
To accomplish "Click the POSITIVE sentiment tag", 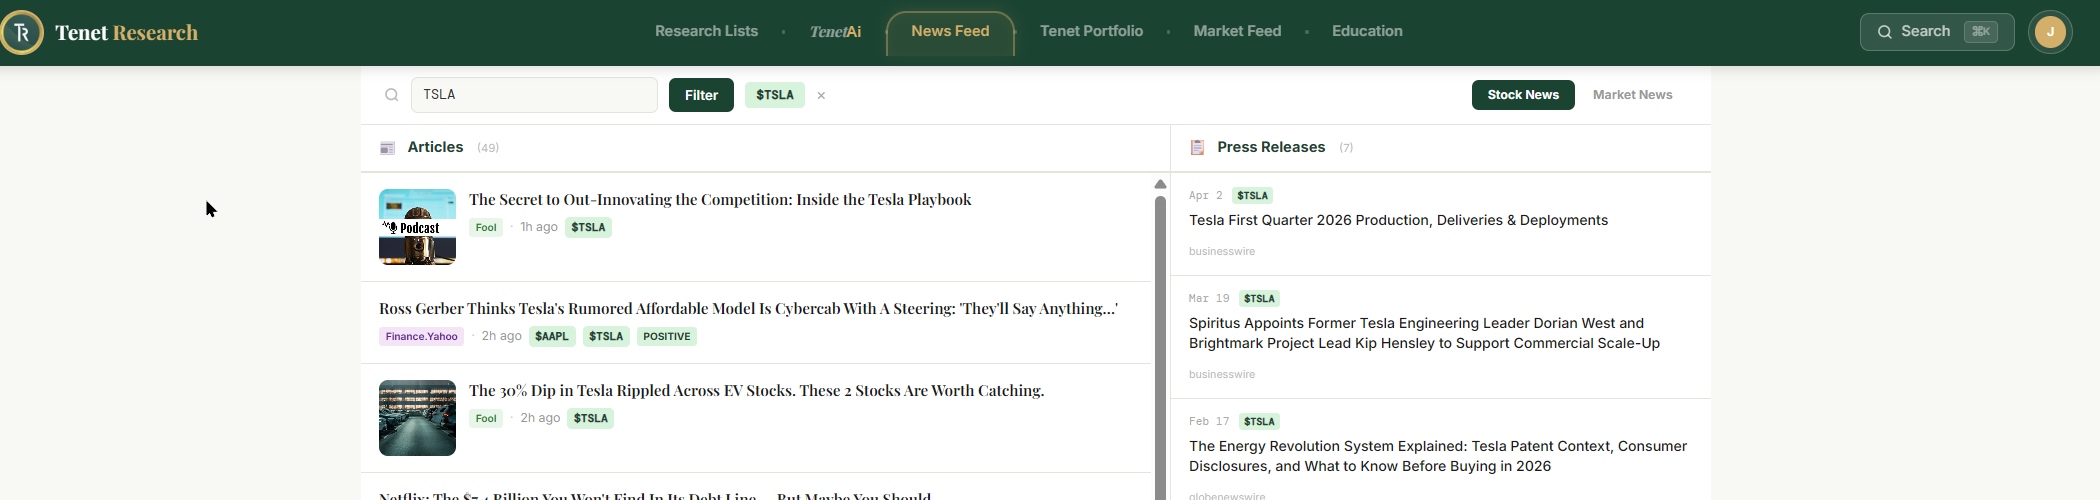I will pyautogui.click(x=666, y=337).
